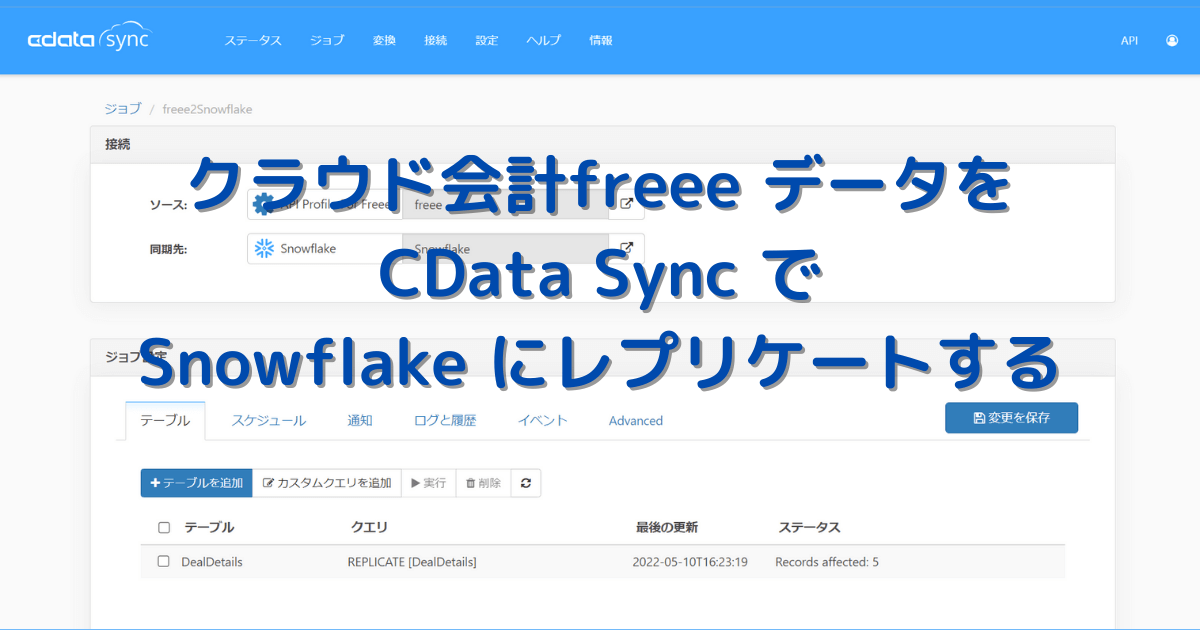Switch to the Advanced tab
1200x630 pixels.
pyautogui.click(x=636, y=421)
